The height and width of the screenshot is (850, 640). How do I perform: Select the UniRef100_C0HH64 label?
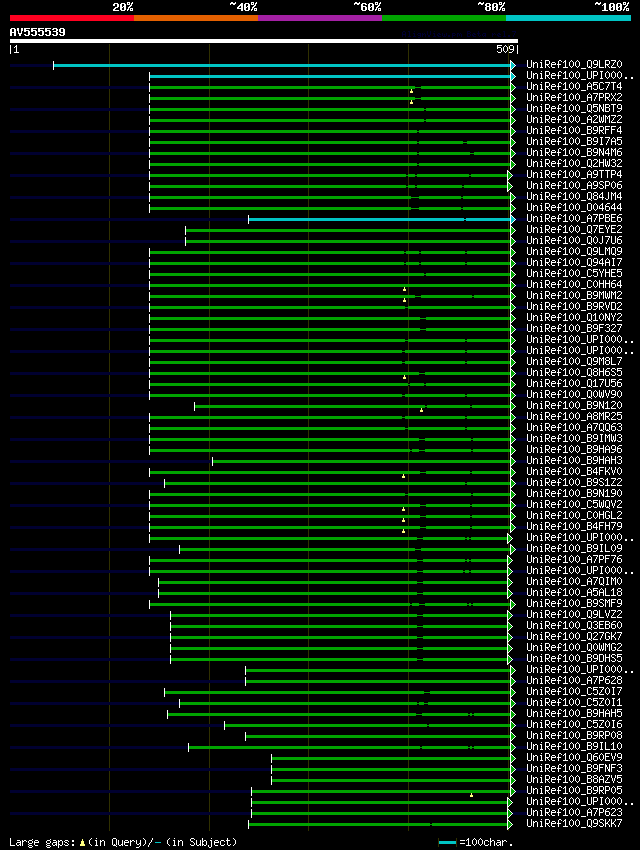(x=574, y=285)
